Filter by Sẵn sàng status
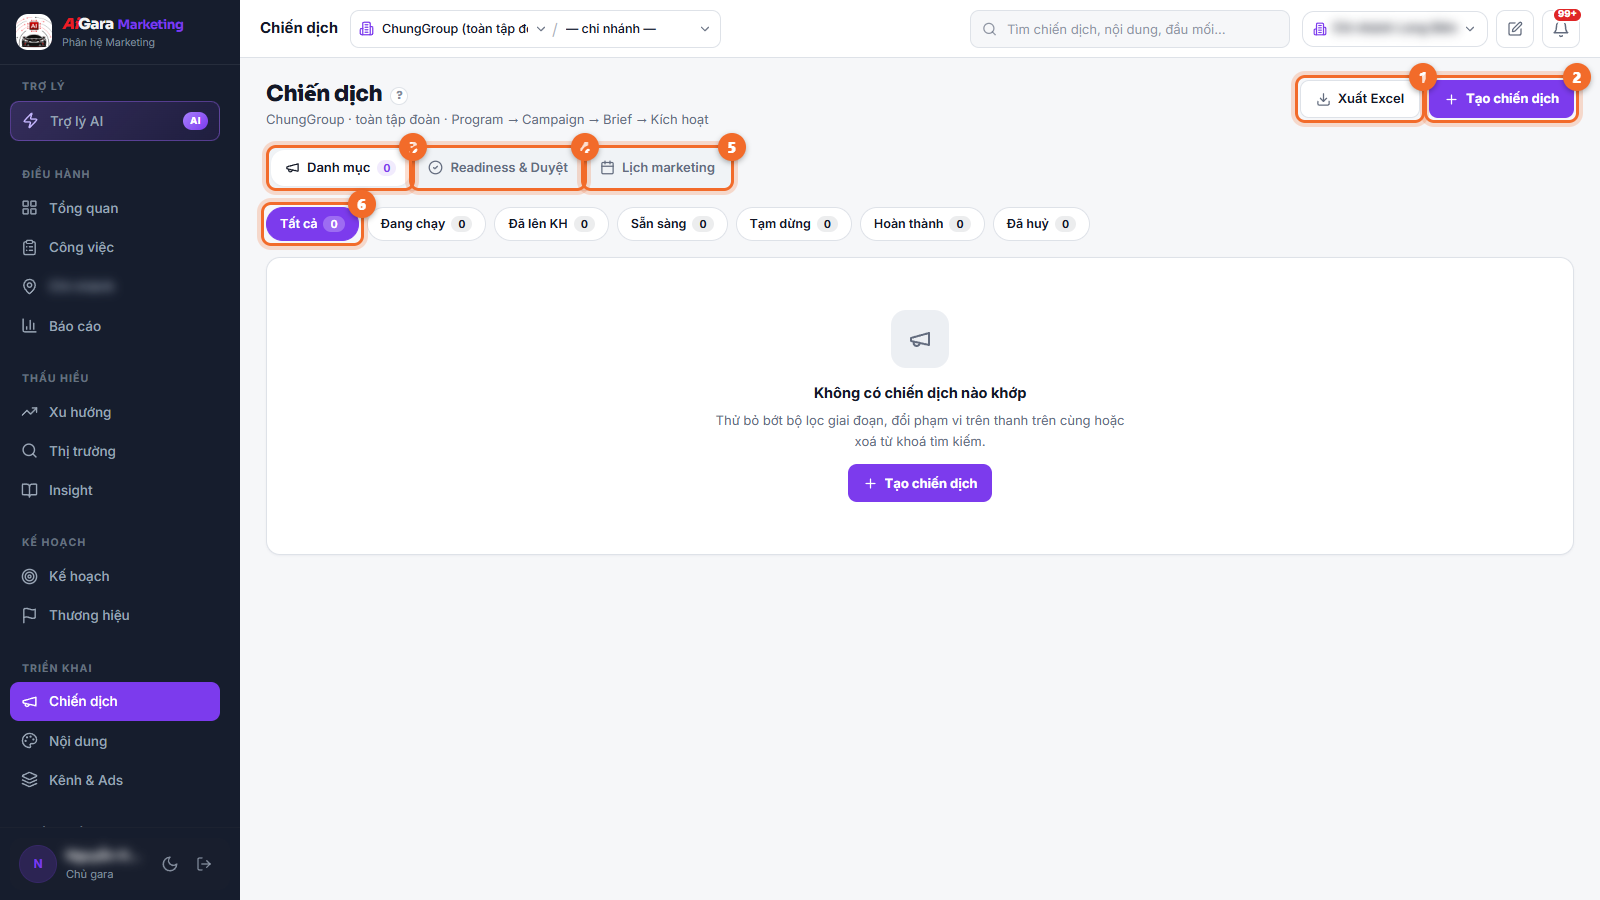The width and height of the screenshot is (1600, 900). pyautogui.click(x=672, y=224)
